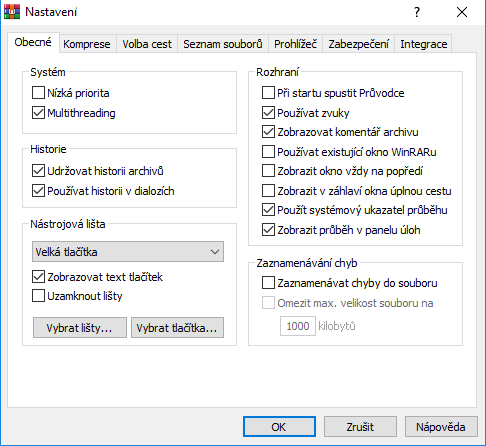Image resolution: width=486 pixels, height=446 pixels.
Task: Check Při startu spustit Průvodce
Action: [268, 93]
